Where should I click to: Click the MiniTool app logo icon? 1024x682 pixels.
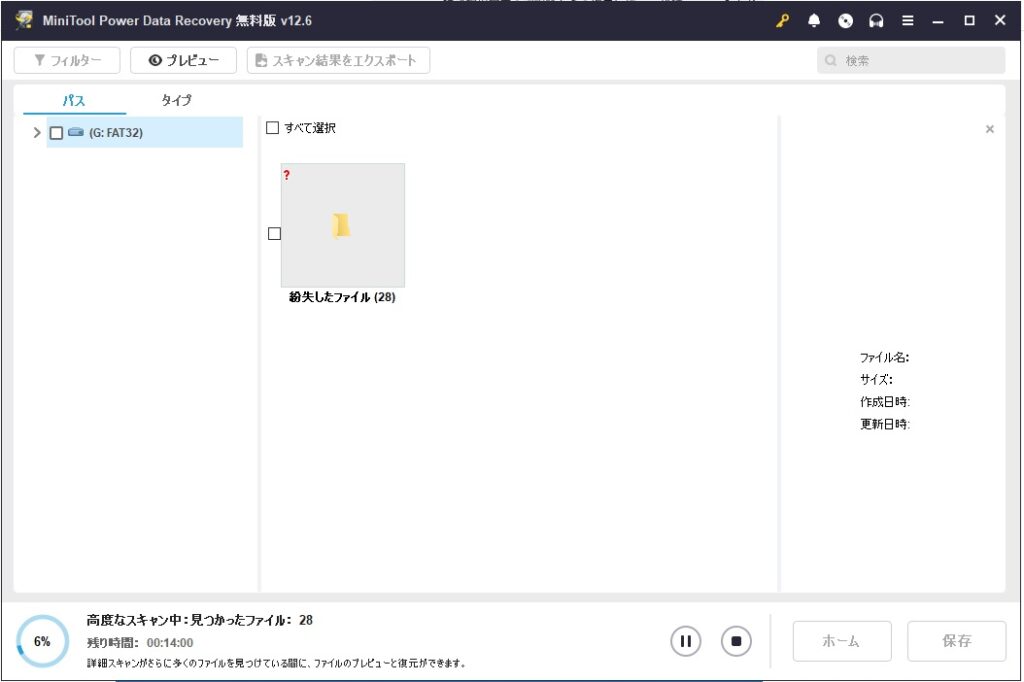click(x=25, y=20)
